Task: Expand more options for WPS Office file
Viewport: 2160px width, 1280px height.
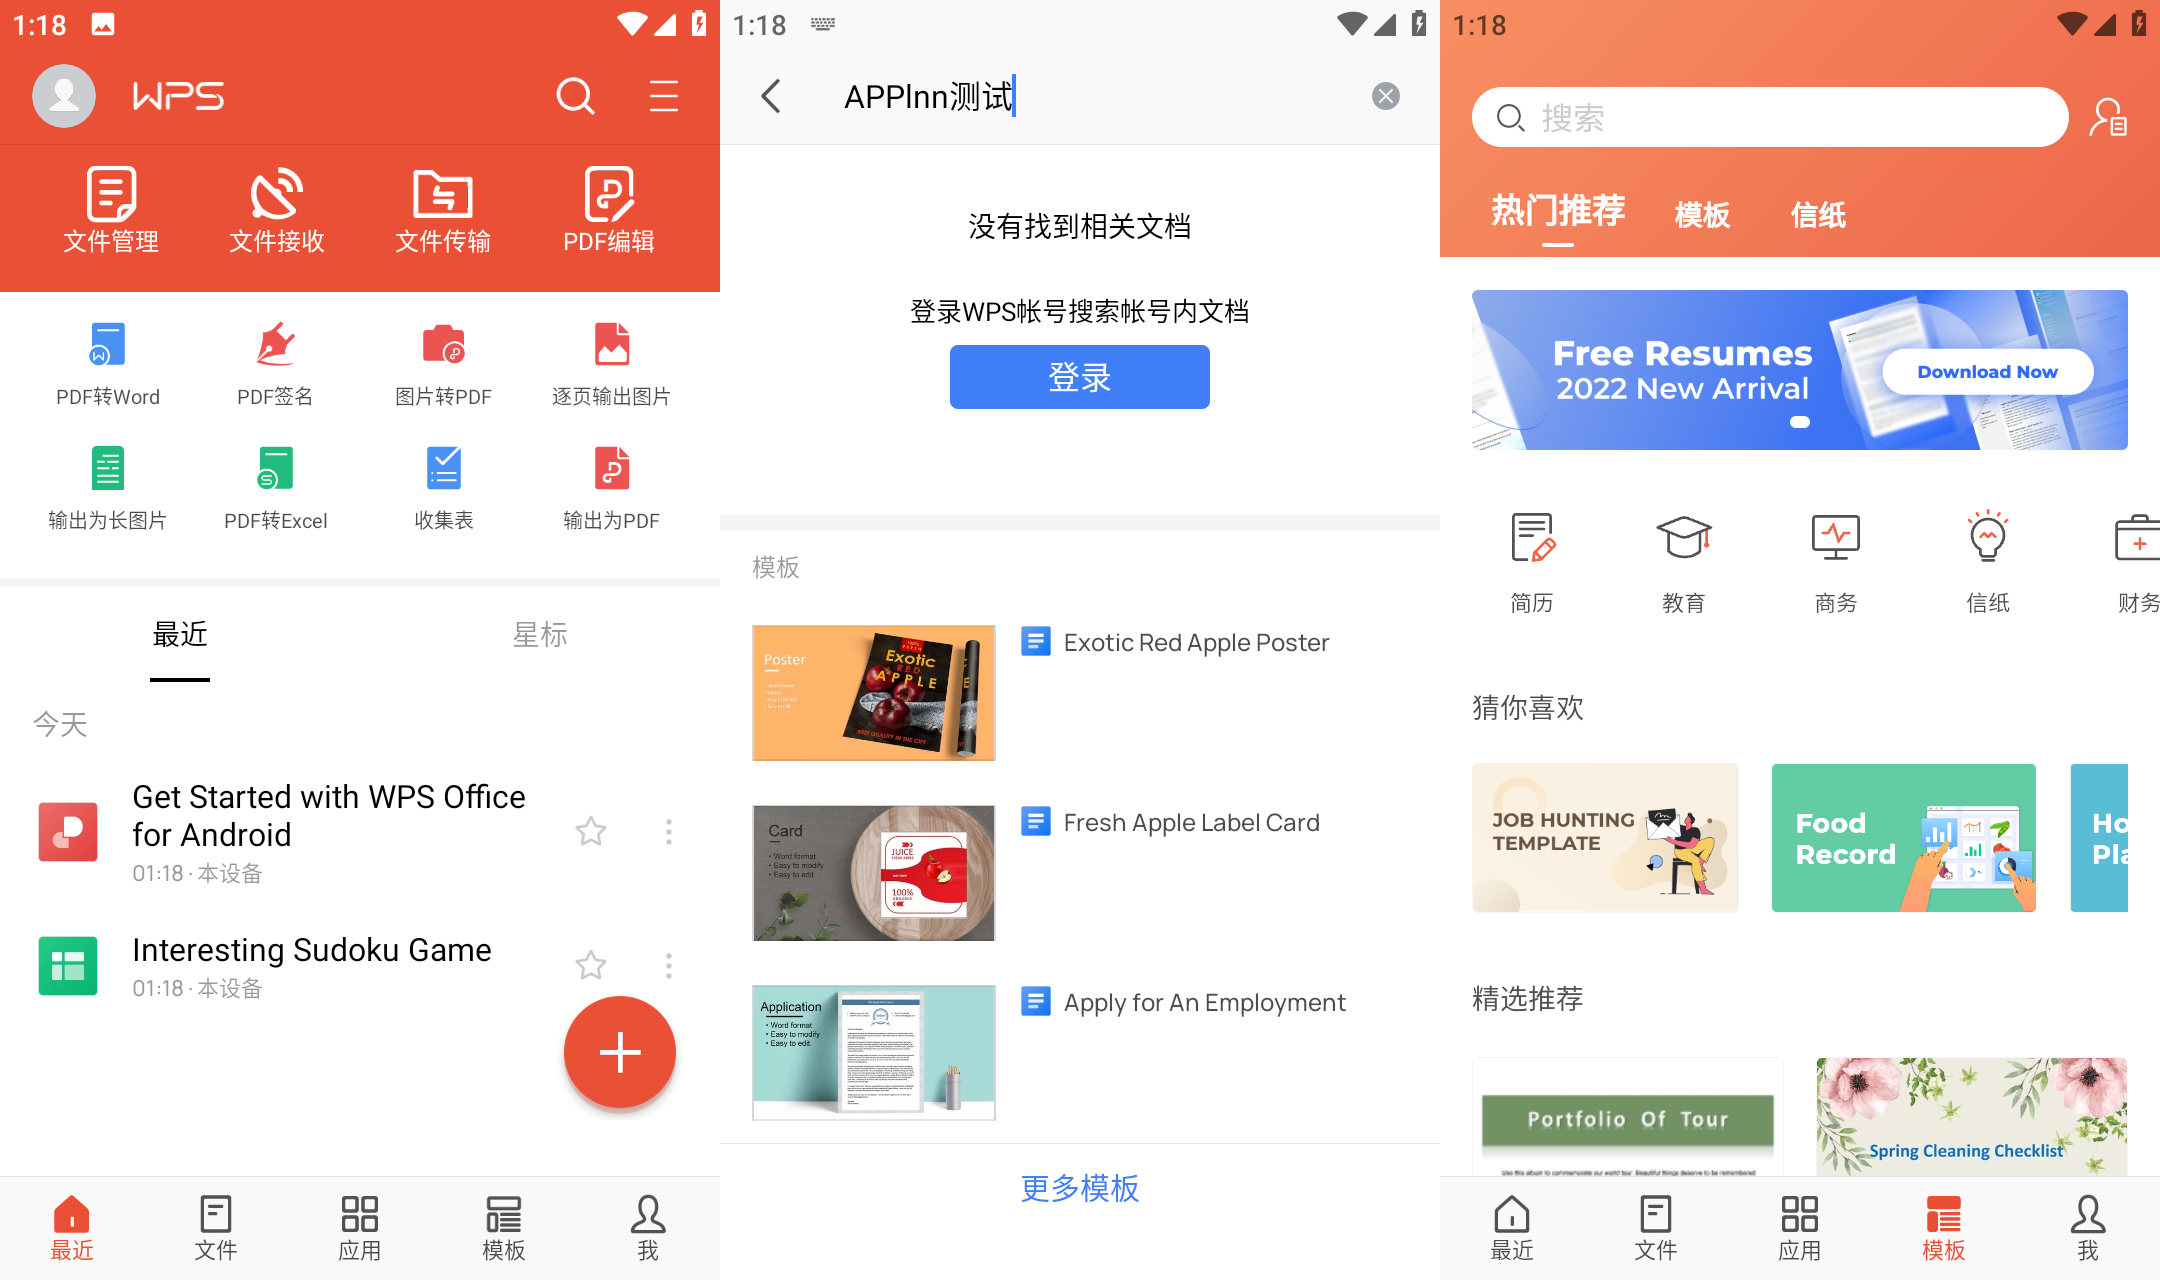Action: point(667,829)
